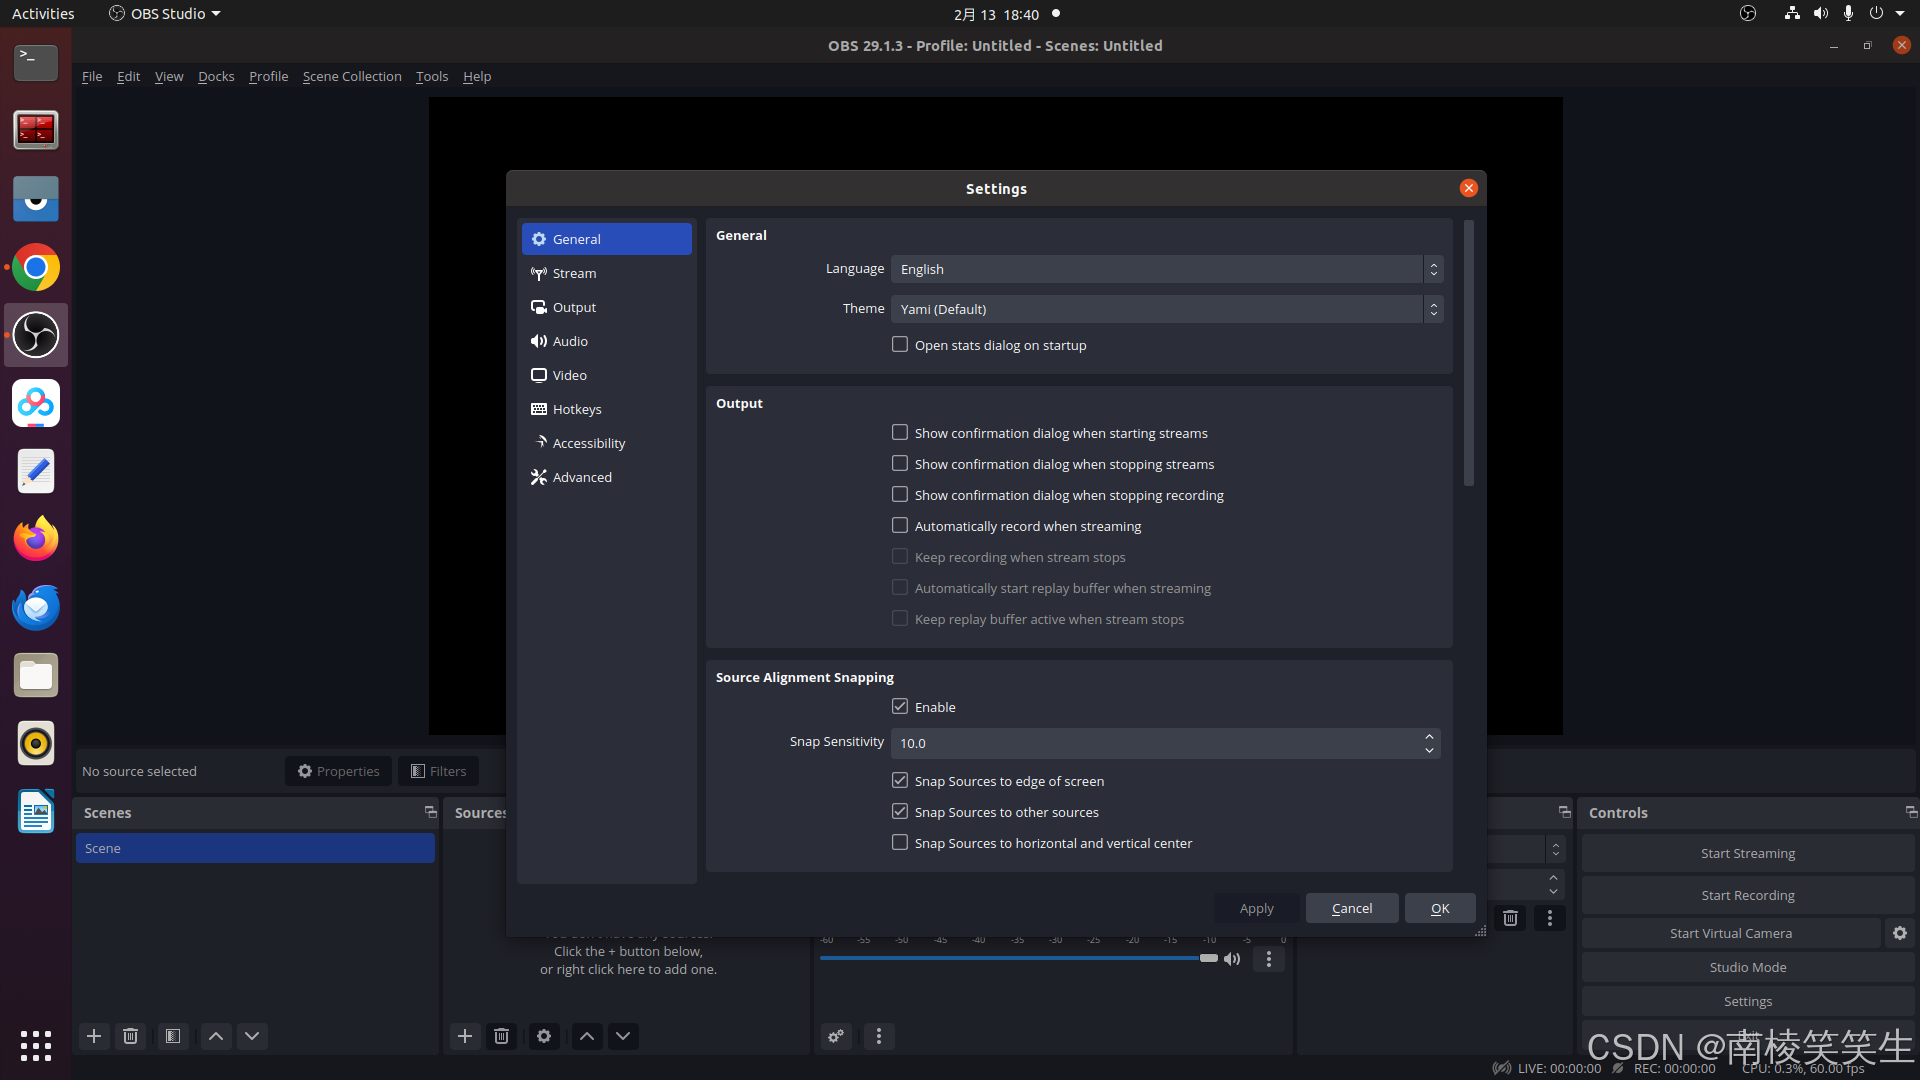
Task: Open virtual camera settings gear icon
Action: (1899, 933)
